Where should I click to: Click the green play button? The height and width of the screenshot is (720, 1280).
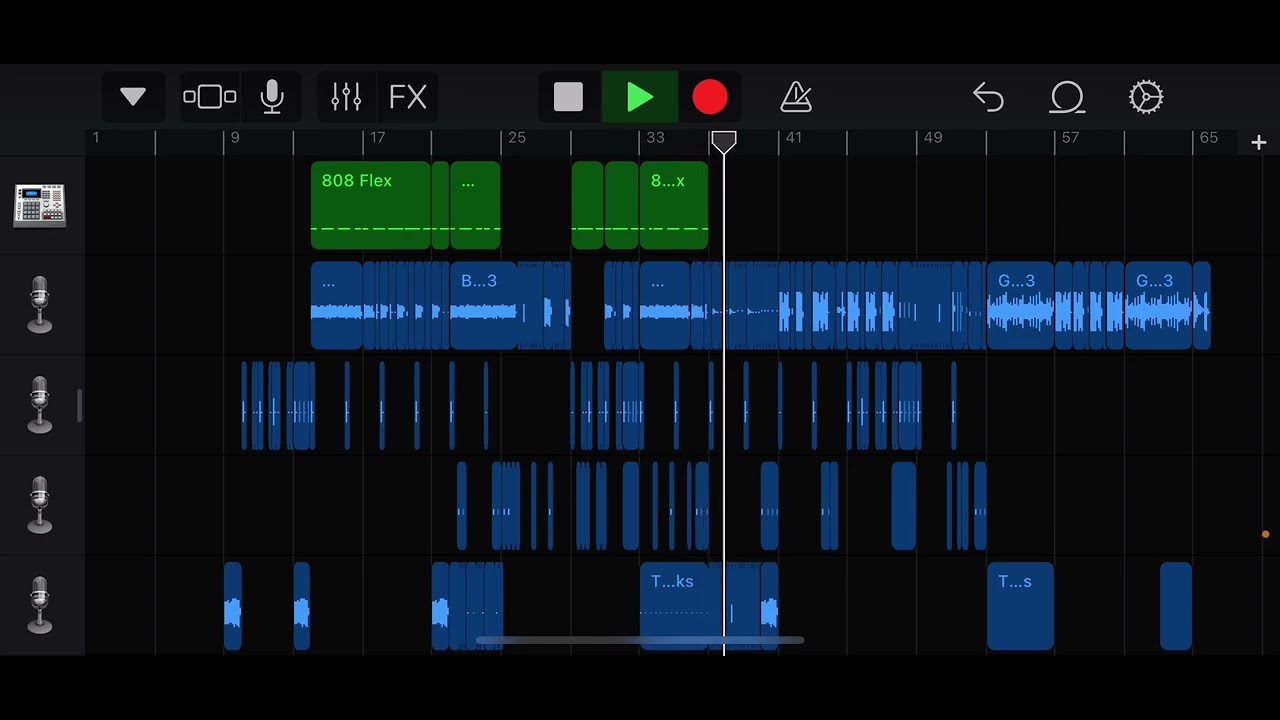[x=640, y=97]
